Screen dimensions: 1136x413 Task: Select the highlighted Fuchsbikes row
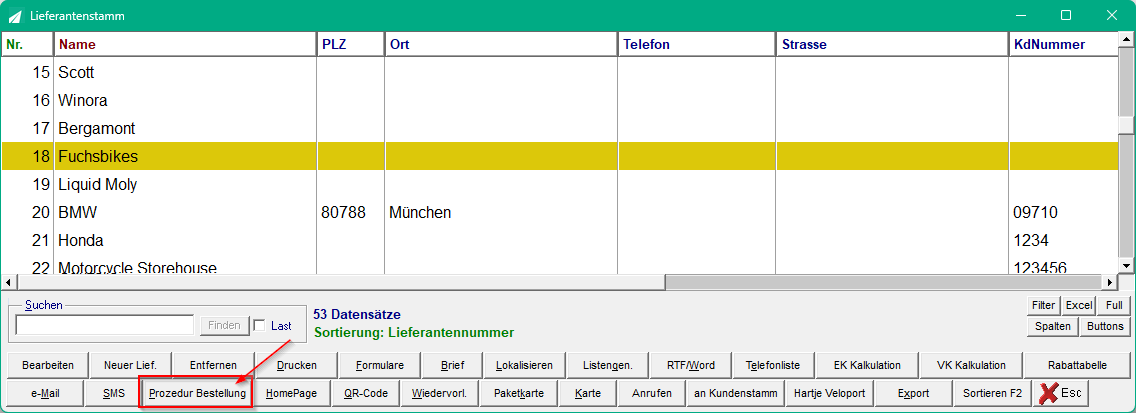coord(559,157)
